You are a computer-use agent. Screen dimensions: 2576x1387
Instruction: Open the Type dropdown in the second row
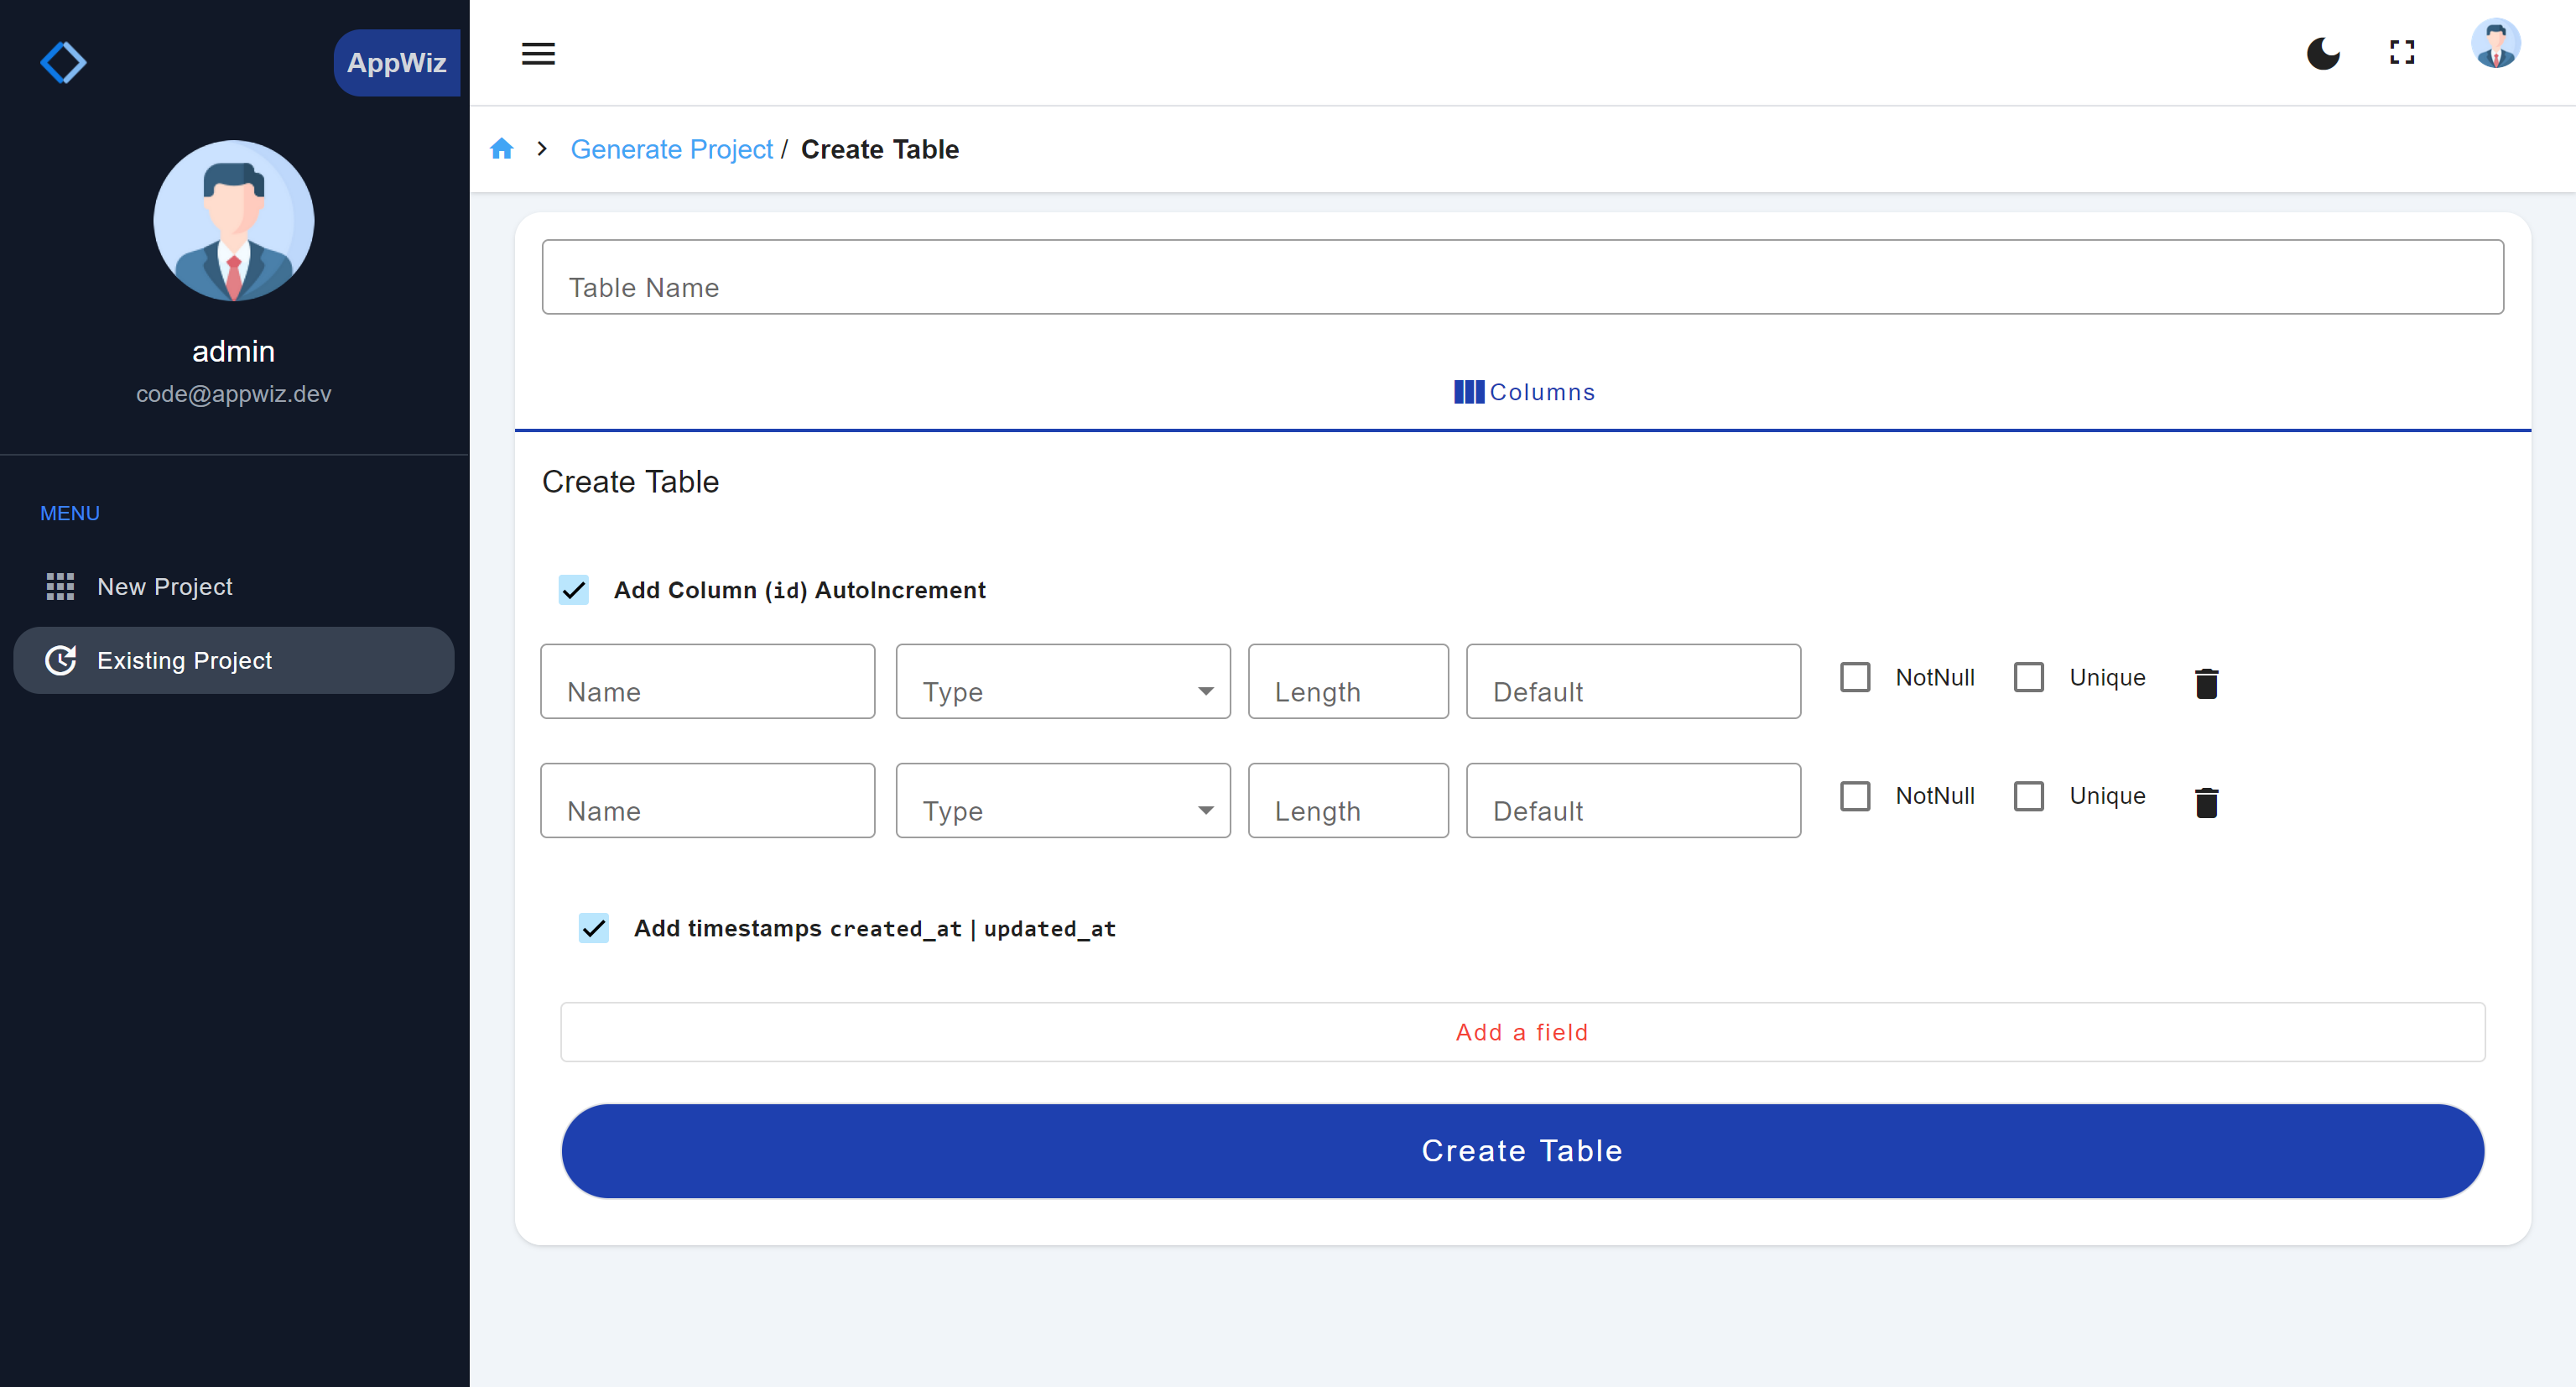click(1063, 800)
